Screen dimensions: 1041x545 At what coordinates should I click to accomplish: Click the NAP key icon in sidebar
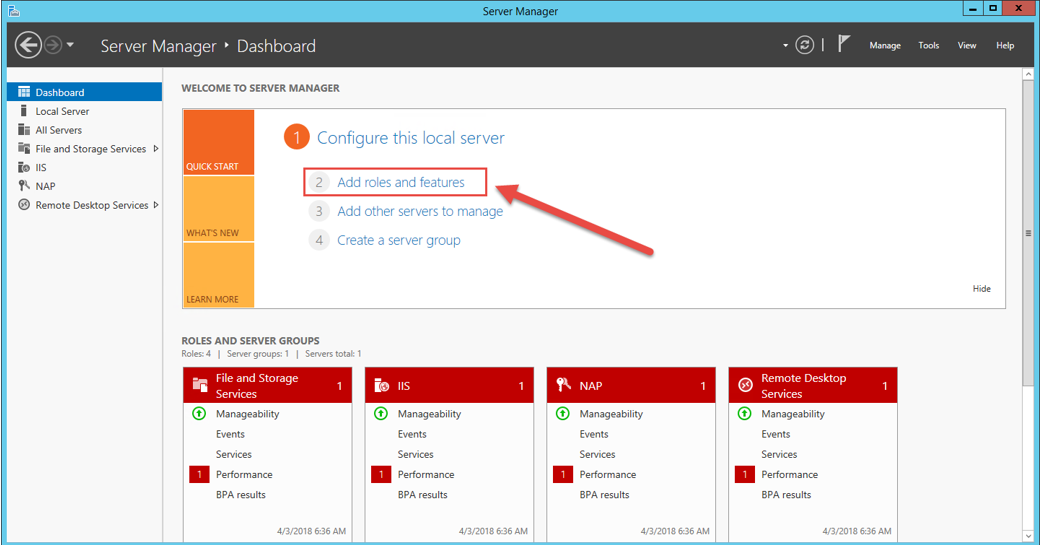25,186
